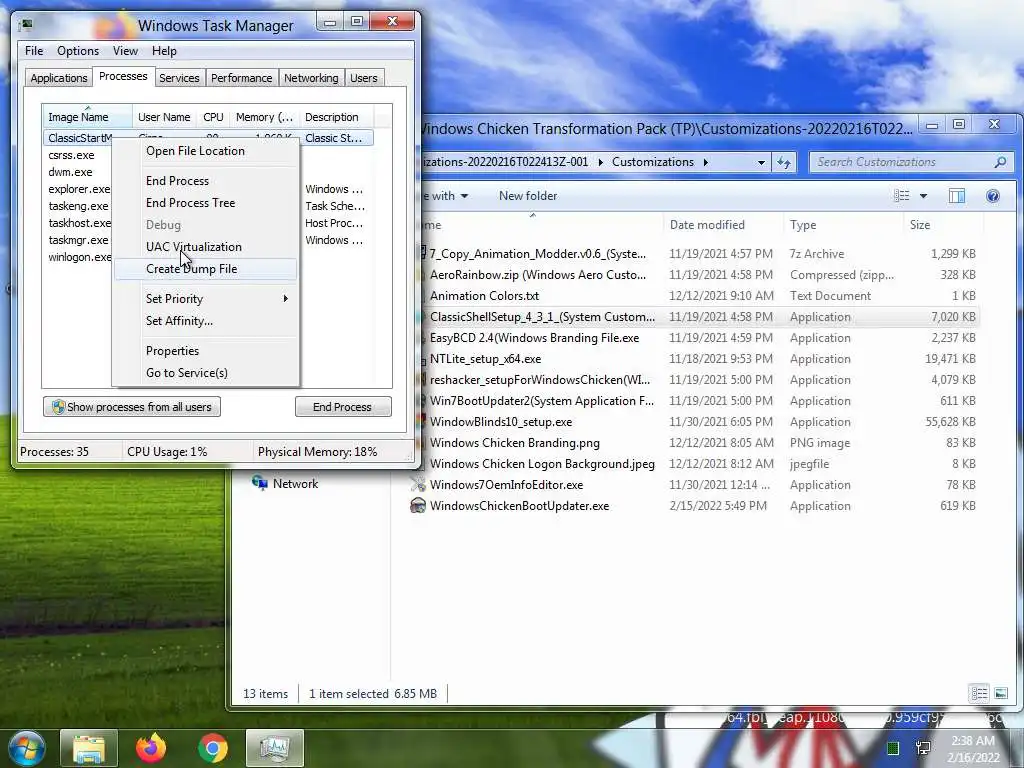Image resolution: width=1024 pixels, height=768 pixels.
Task: Open Task Manager Help menu
Action: (164, 51)
